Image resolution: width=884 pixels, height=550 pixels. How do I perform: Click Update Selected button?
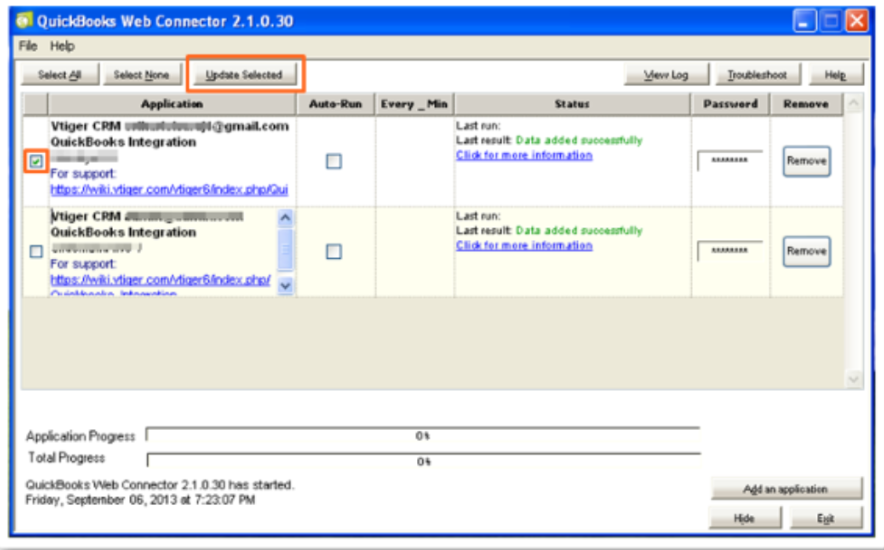(x=244, y=75)
